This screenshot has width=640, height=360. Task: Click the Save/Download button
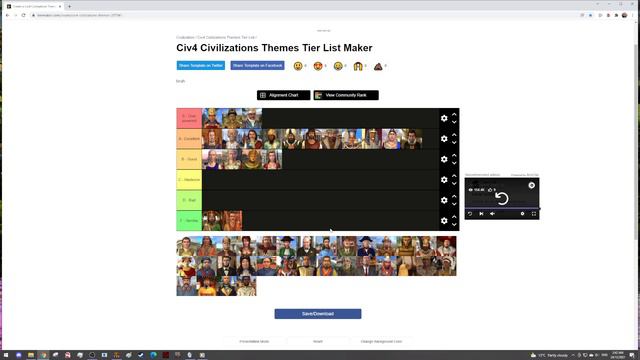pos(318,314)
